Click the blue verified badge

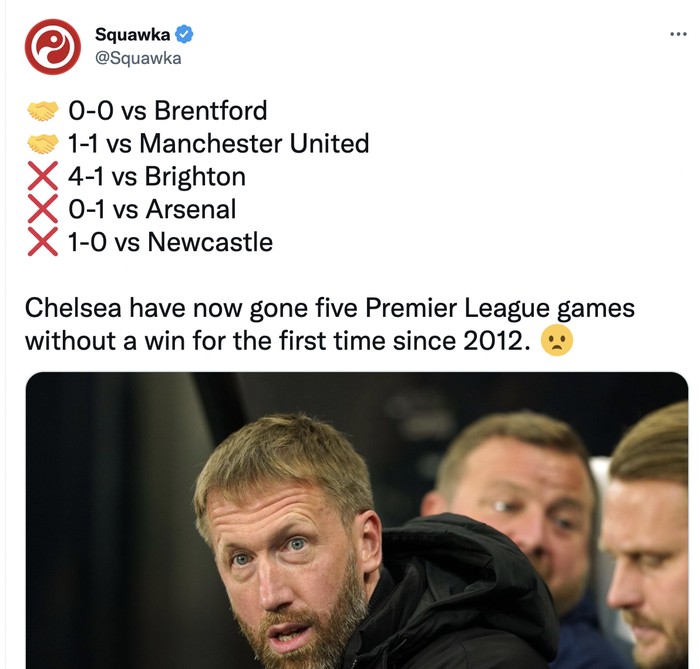184,34
